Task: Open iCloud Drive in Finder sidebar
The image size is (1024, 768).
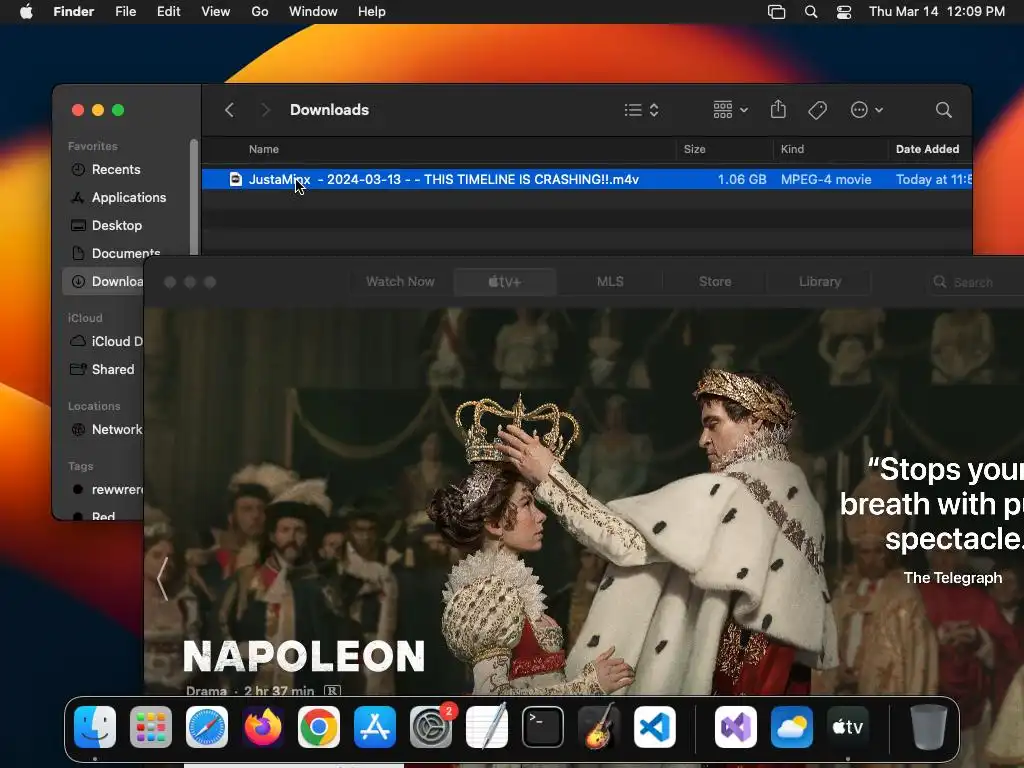Action: click(104, 342)
